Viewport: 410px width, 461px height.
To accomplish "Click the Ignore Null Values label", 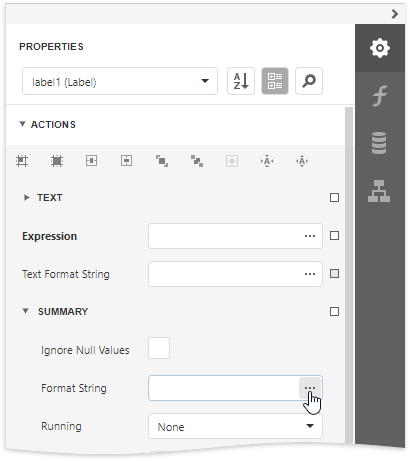I will pyautogui.click(x=85, y=350).
